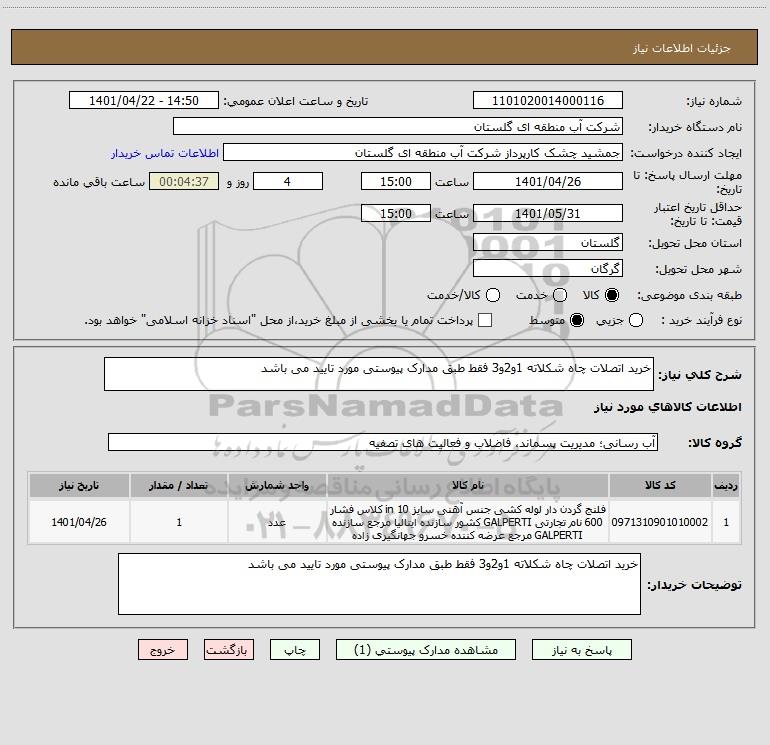Click requester field جمشید چشک کارپرداز

tap(423, 153)
